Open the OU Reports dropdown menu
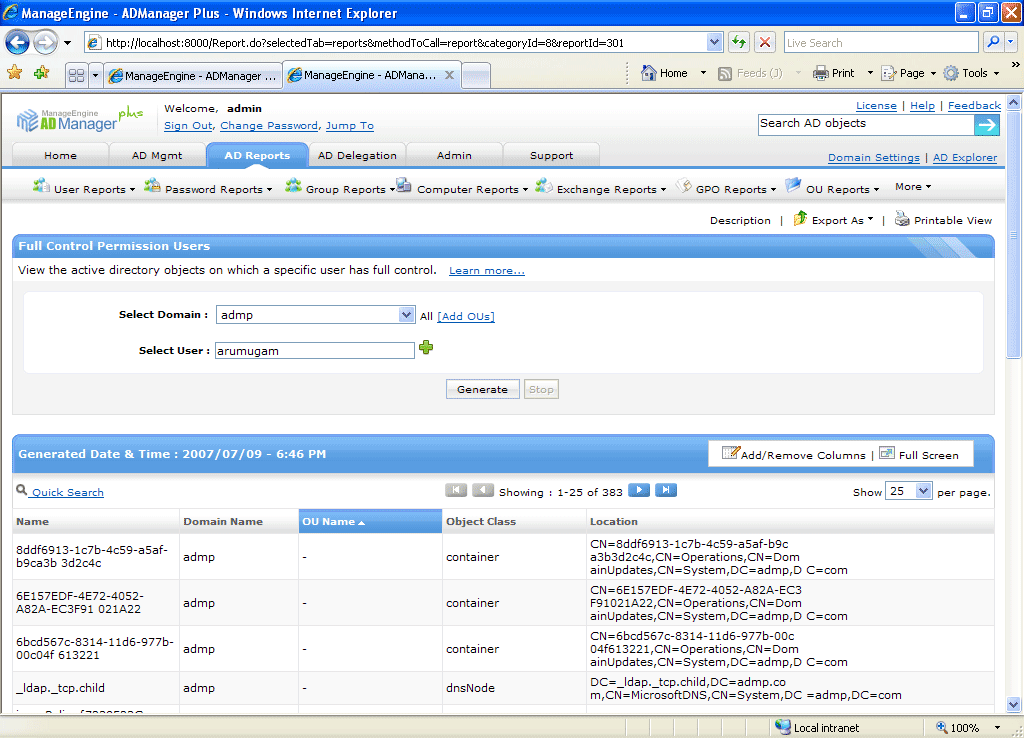 click(832, 188)
